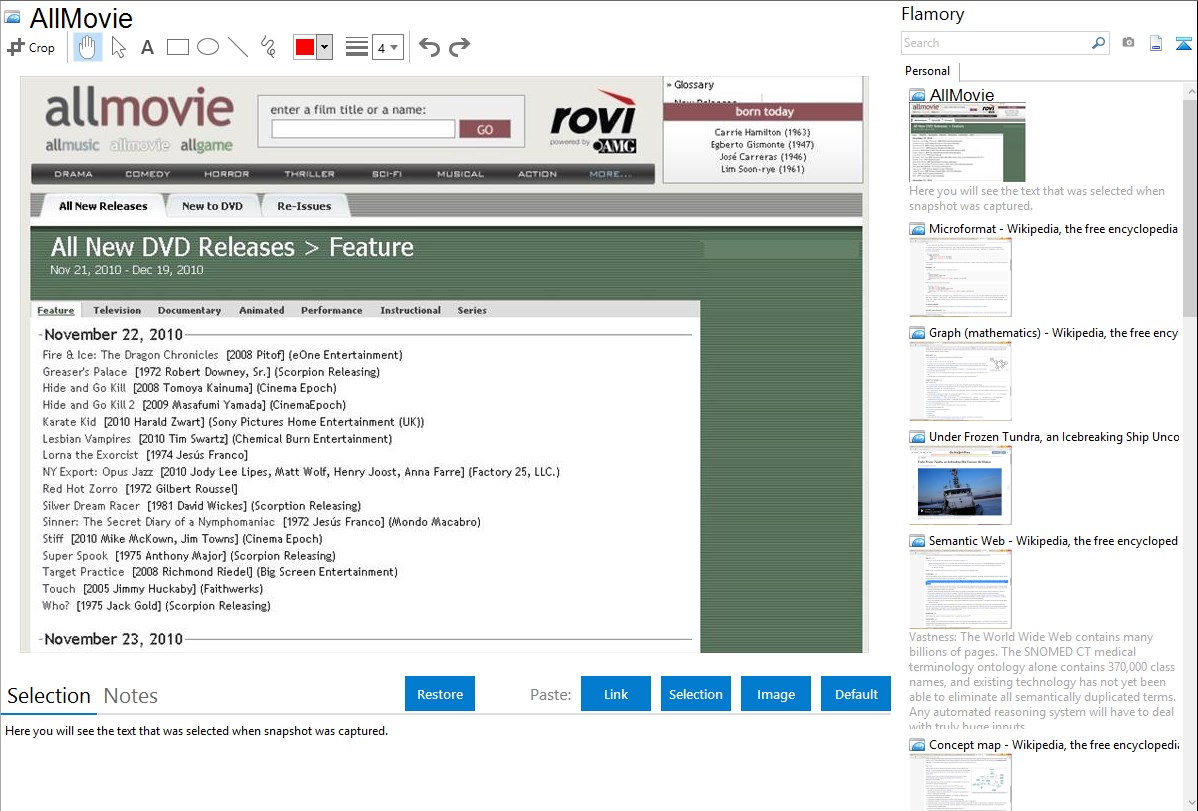The height and width of the screenshot is (811, 1198).
Task: Select the text annotation tool
Action: tap(147, 47)
